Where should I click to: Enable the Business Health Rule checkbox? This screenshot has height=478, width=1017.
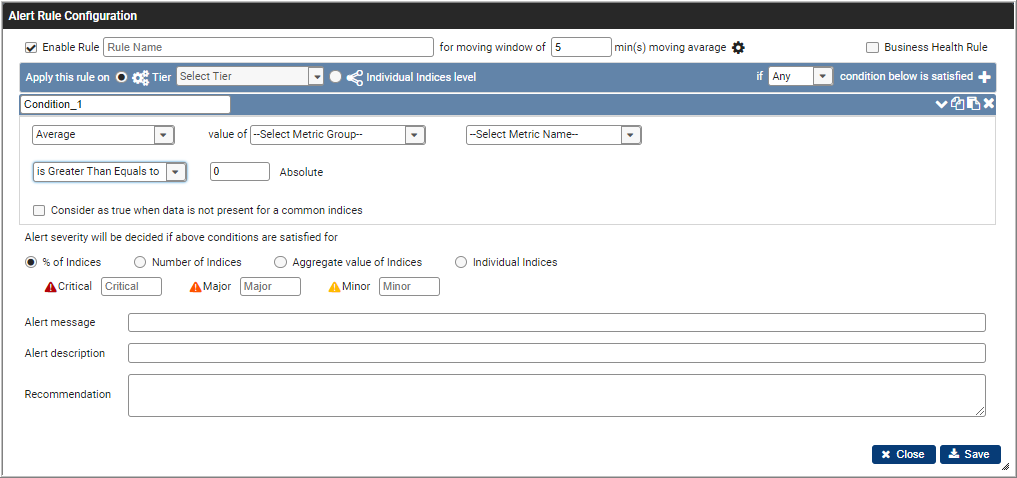(872, 47)
